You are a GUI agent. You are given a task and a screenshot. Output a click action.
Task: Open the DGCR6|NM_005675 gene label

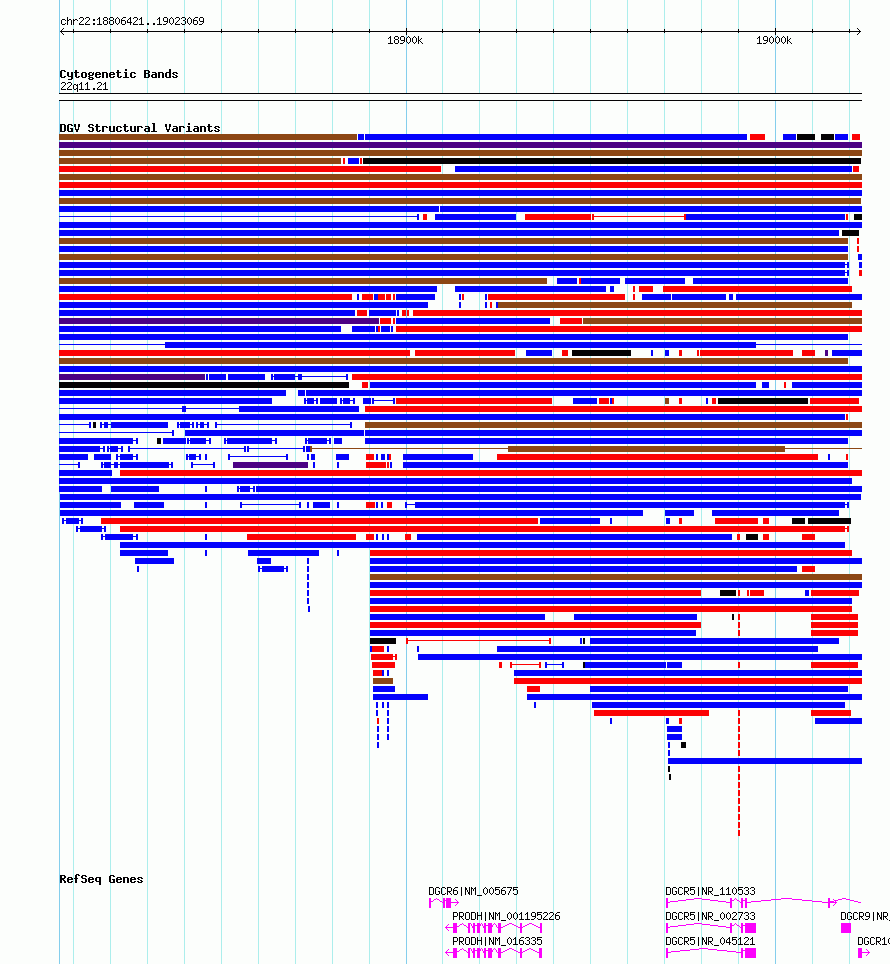click(x=473, y=891)
